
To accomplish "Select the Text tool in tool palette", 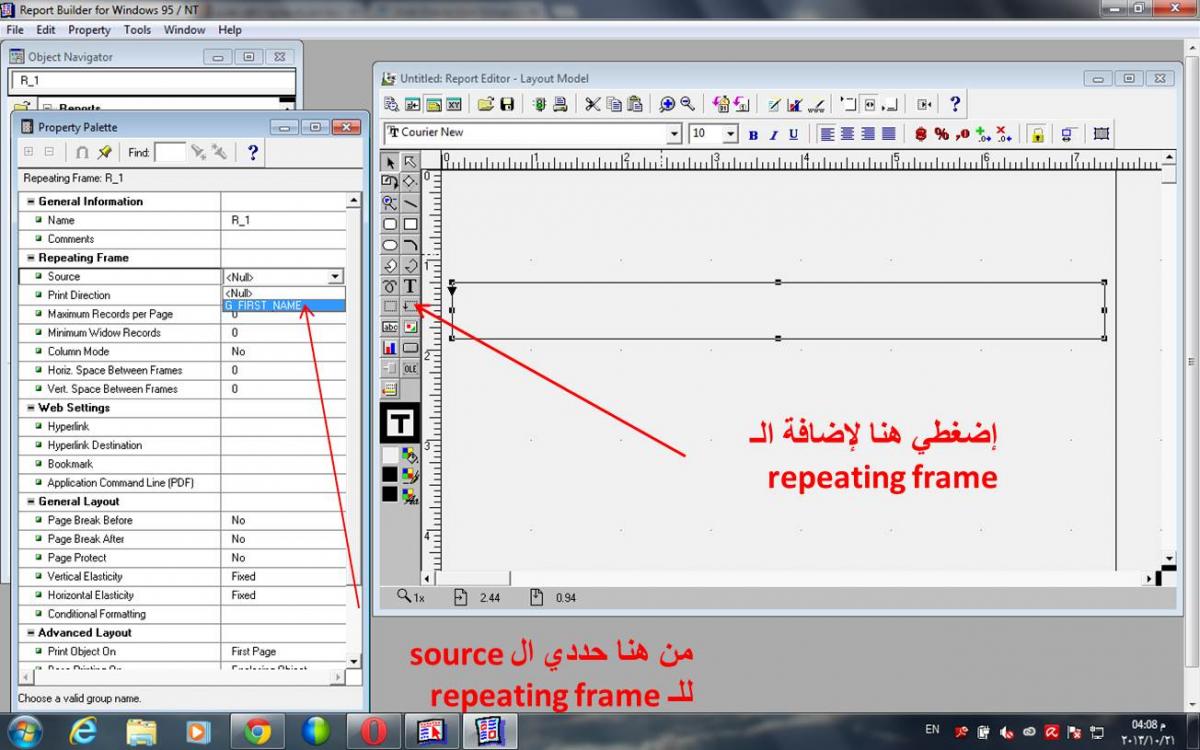I will click(x=410, y=286).
